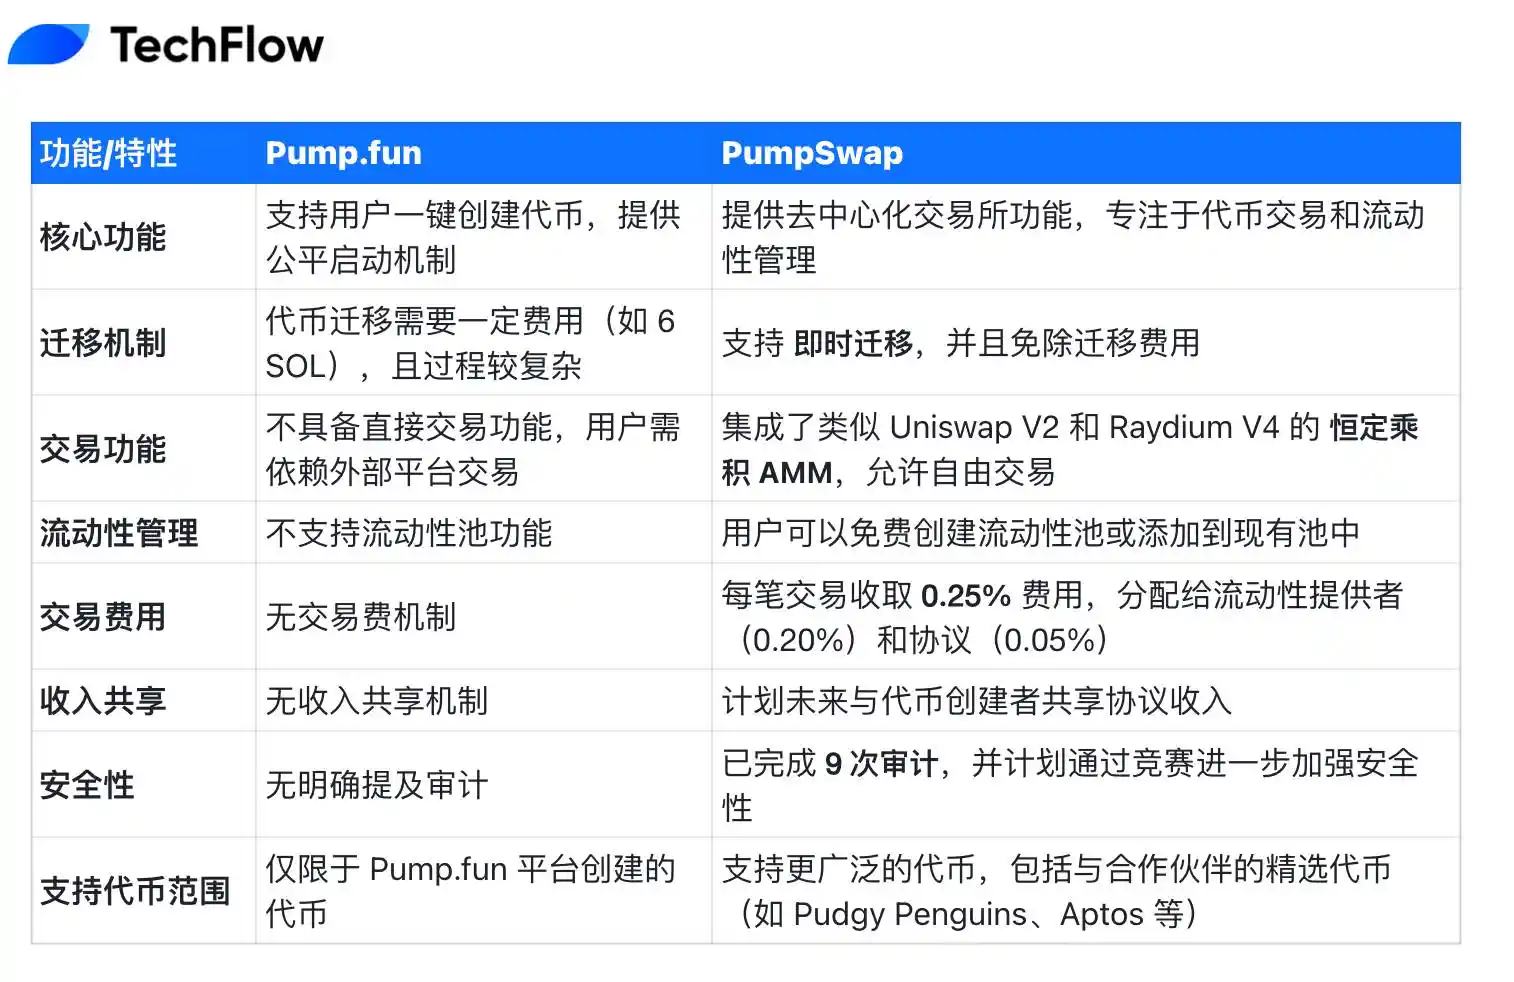Select the 迁移机制 row label

pos(102,343)
